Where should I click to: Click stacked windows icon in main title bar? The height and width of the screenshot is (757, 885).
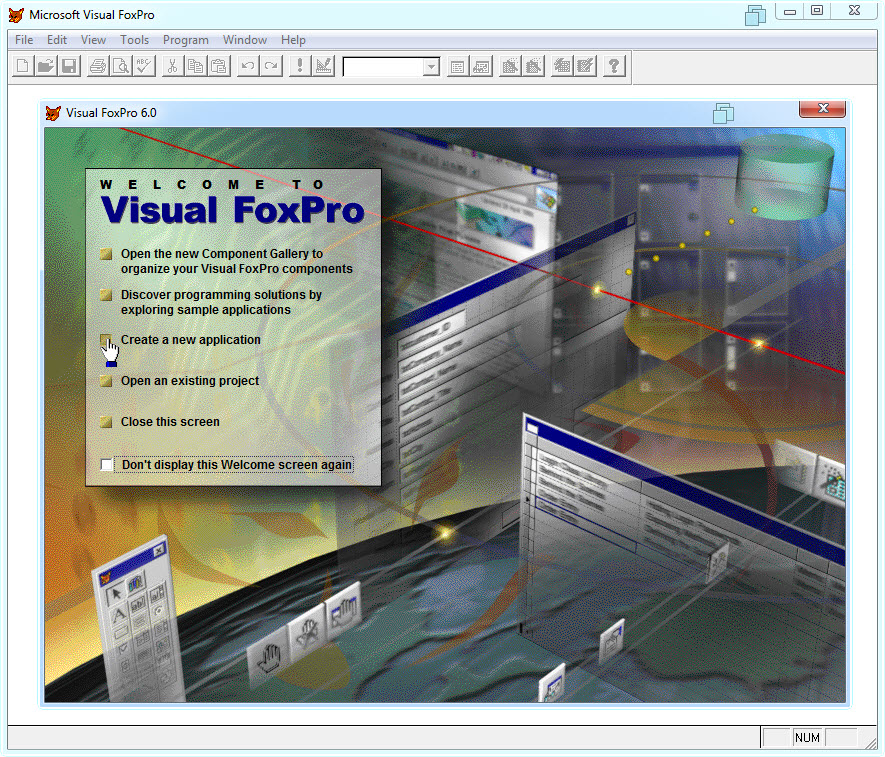[755, 15]
